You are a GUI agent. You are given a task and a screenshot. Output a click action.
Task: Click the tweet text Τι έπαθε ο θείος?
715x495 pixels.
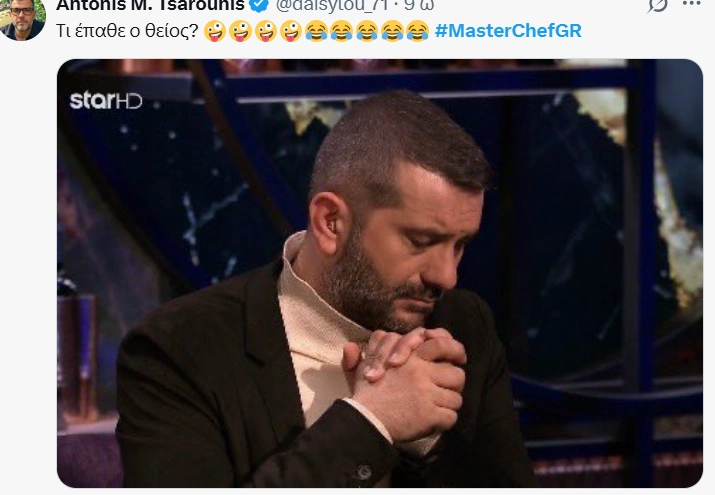pos(127,31)
